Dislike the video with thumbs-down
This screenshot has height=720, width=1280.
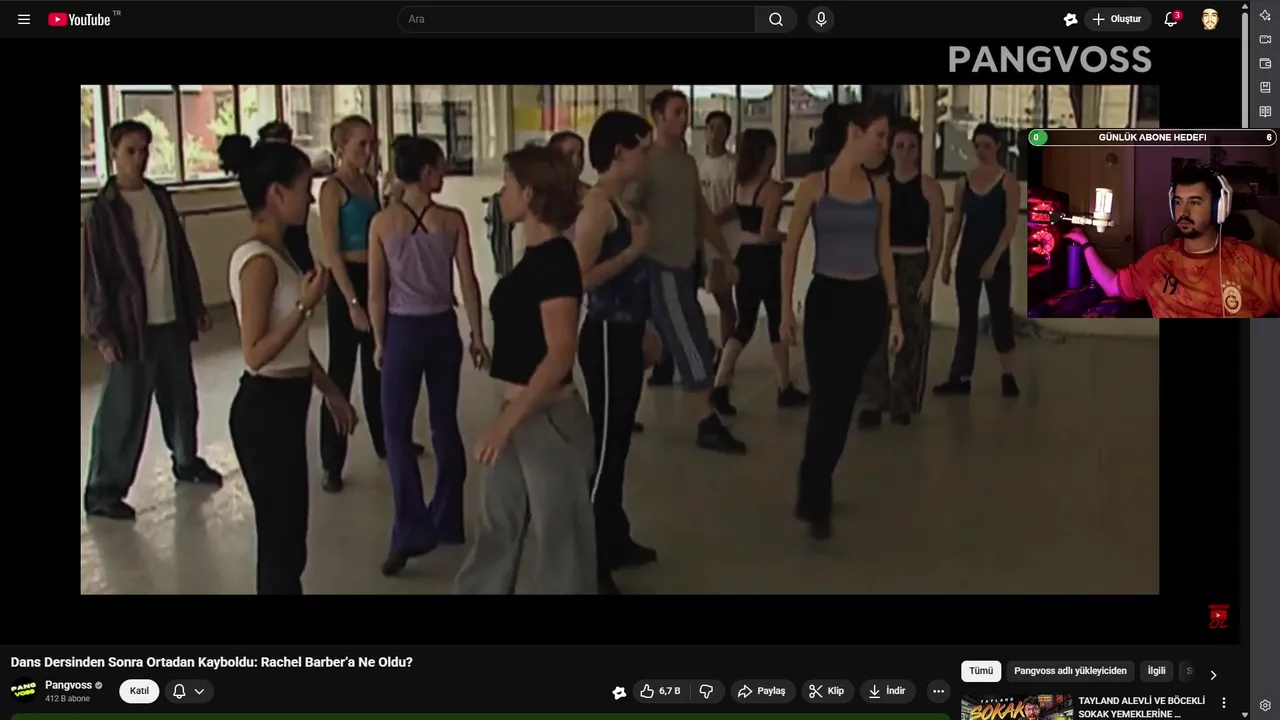pos(706,691)
